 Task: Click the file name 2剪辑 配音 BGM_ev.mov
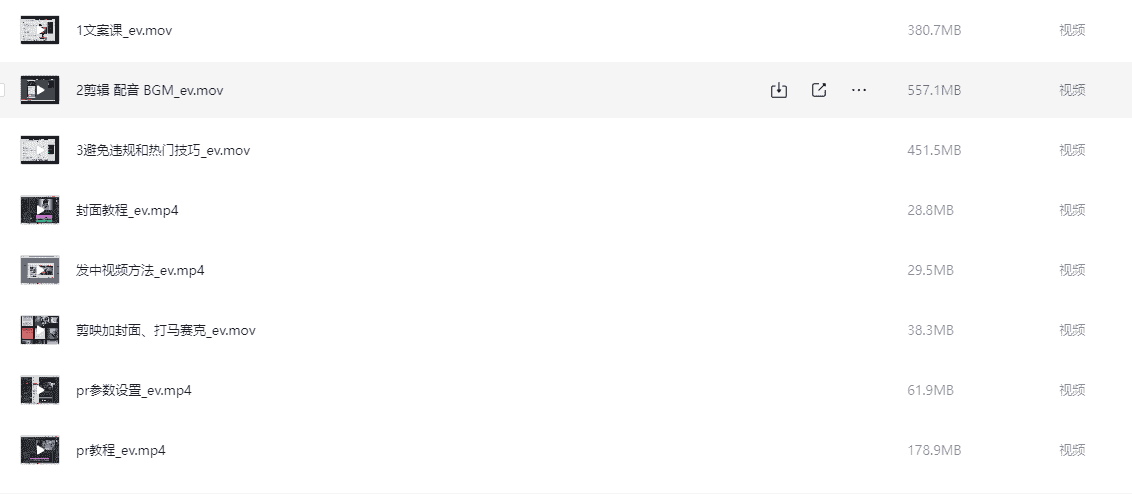150,90
